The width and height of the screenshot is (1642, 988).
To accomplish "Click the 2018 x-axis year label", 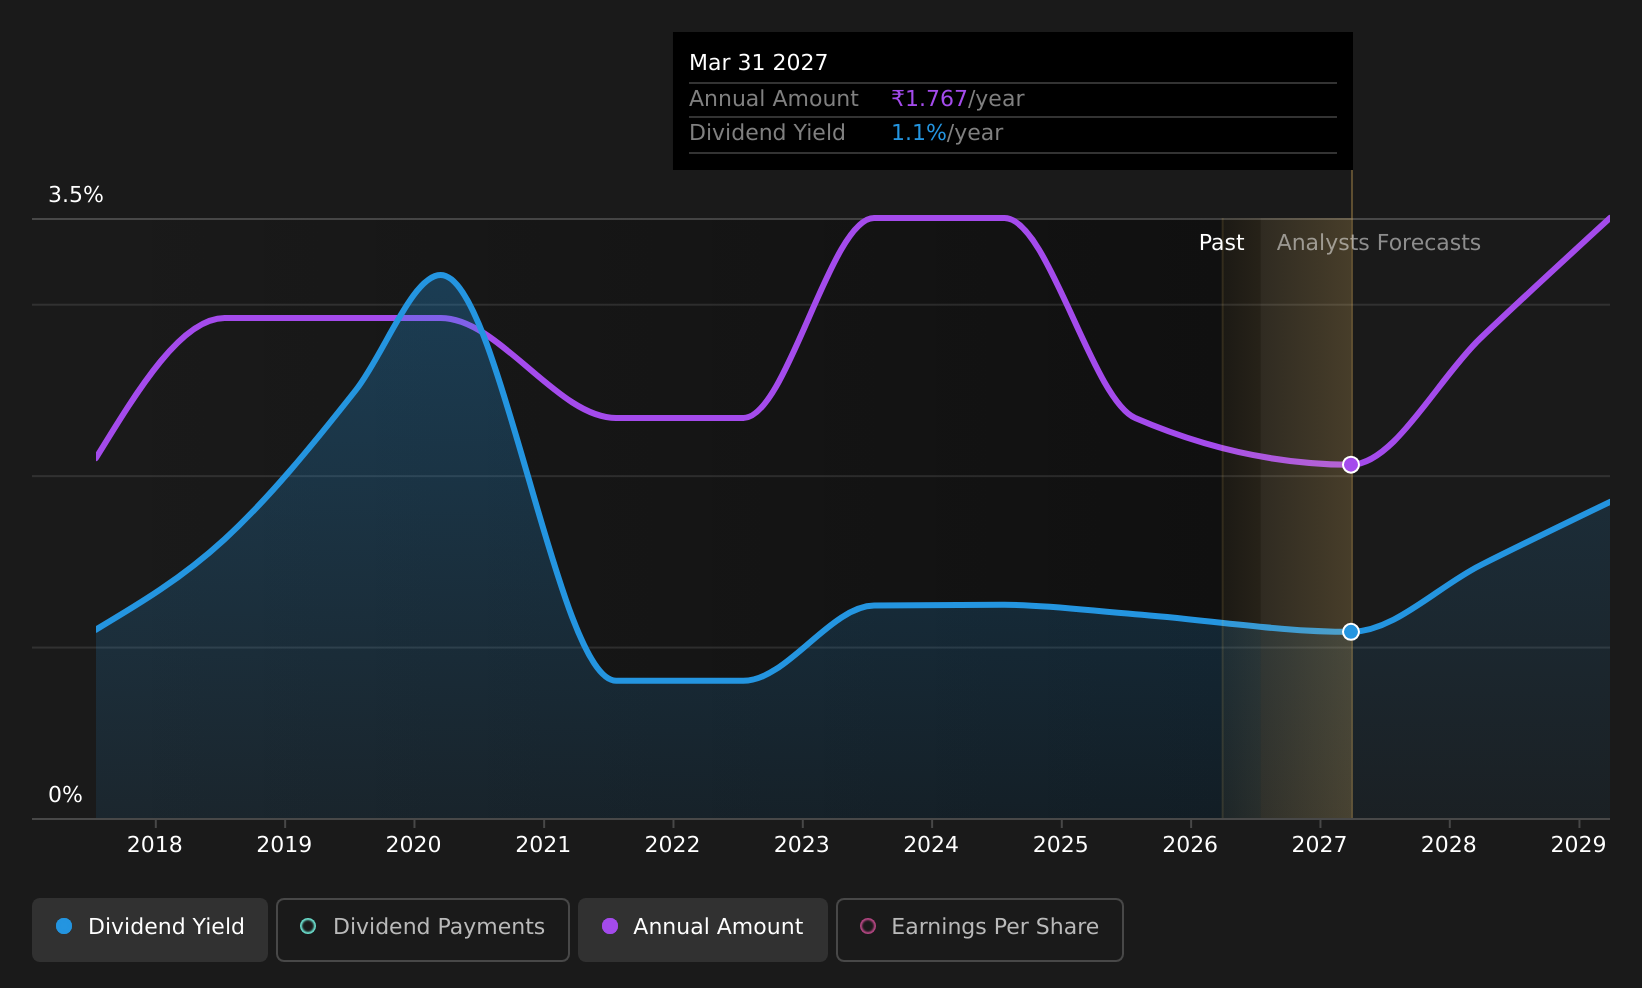I will (x=155, y=845).
